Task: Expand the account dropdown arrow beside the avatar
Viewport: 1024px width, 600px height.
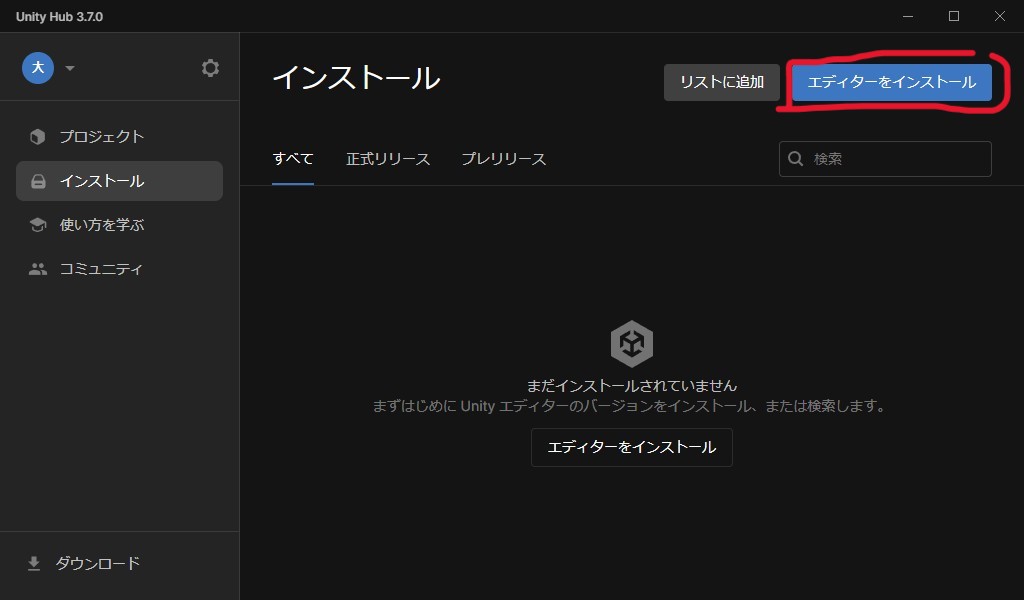Action: 70,69
